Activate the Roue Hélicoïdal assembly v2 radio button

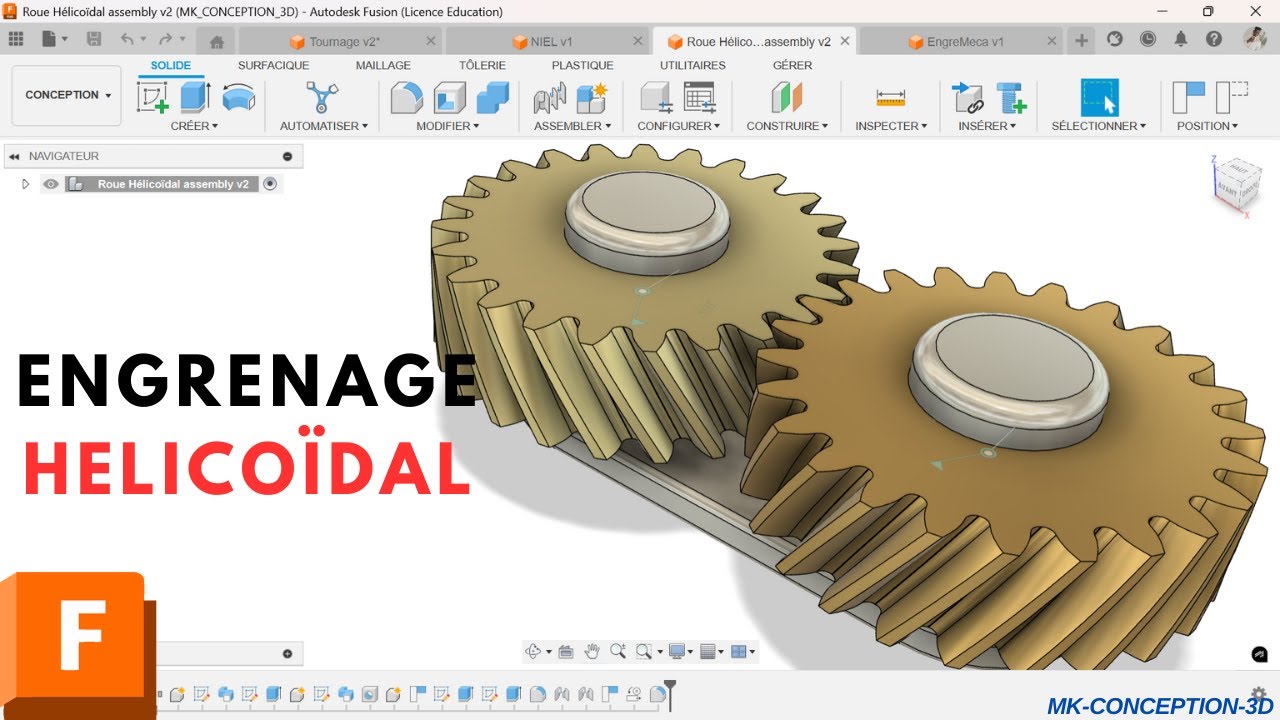coord(270,184)
